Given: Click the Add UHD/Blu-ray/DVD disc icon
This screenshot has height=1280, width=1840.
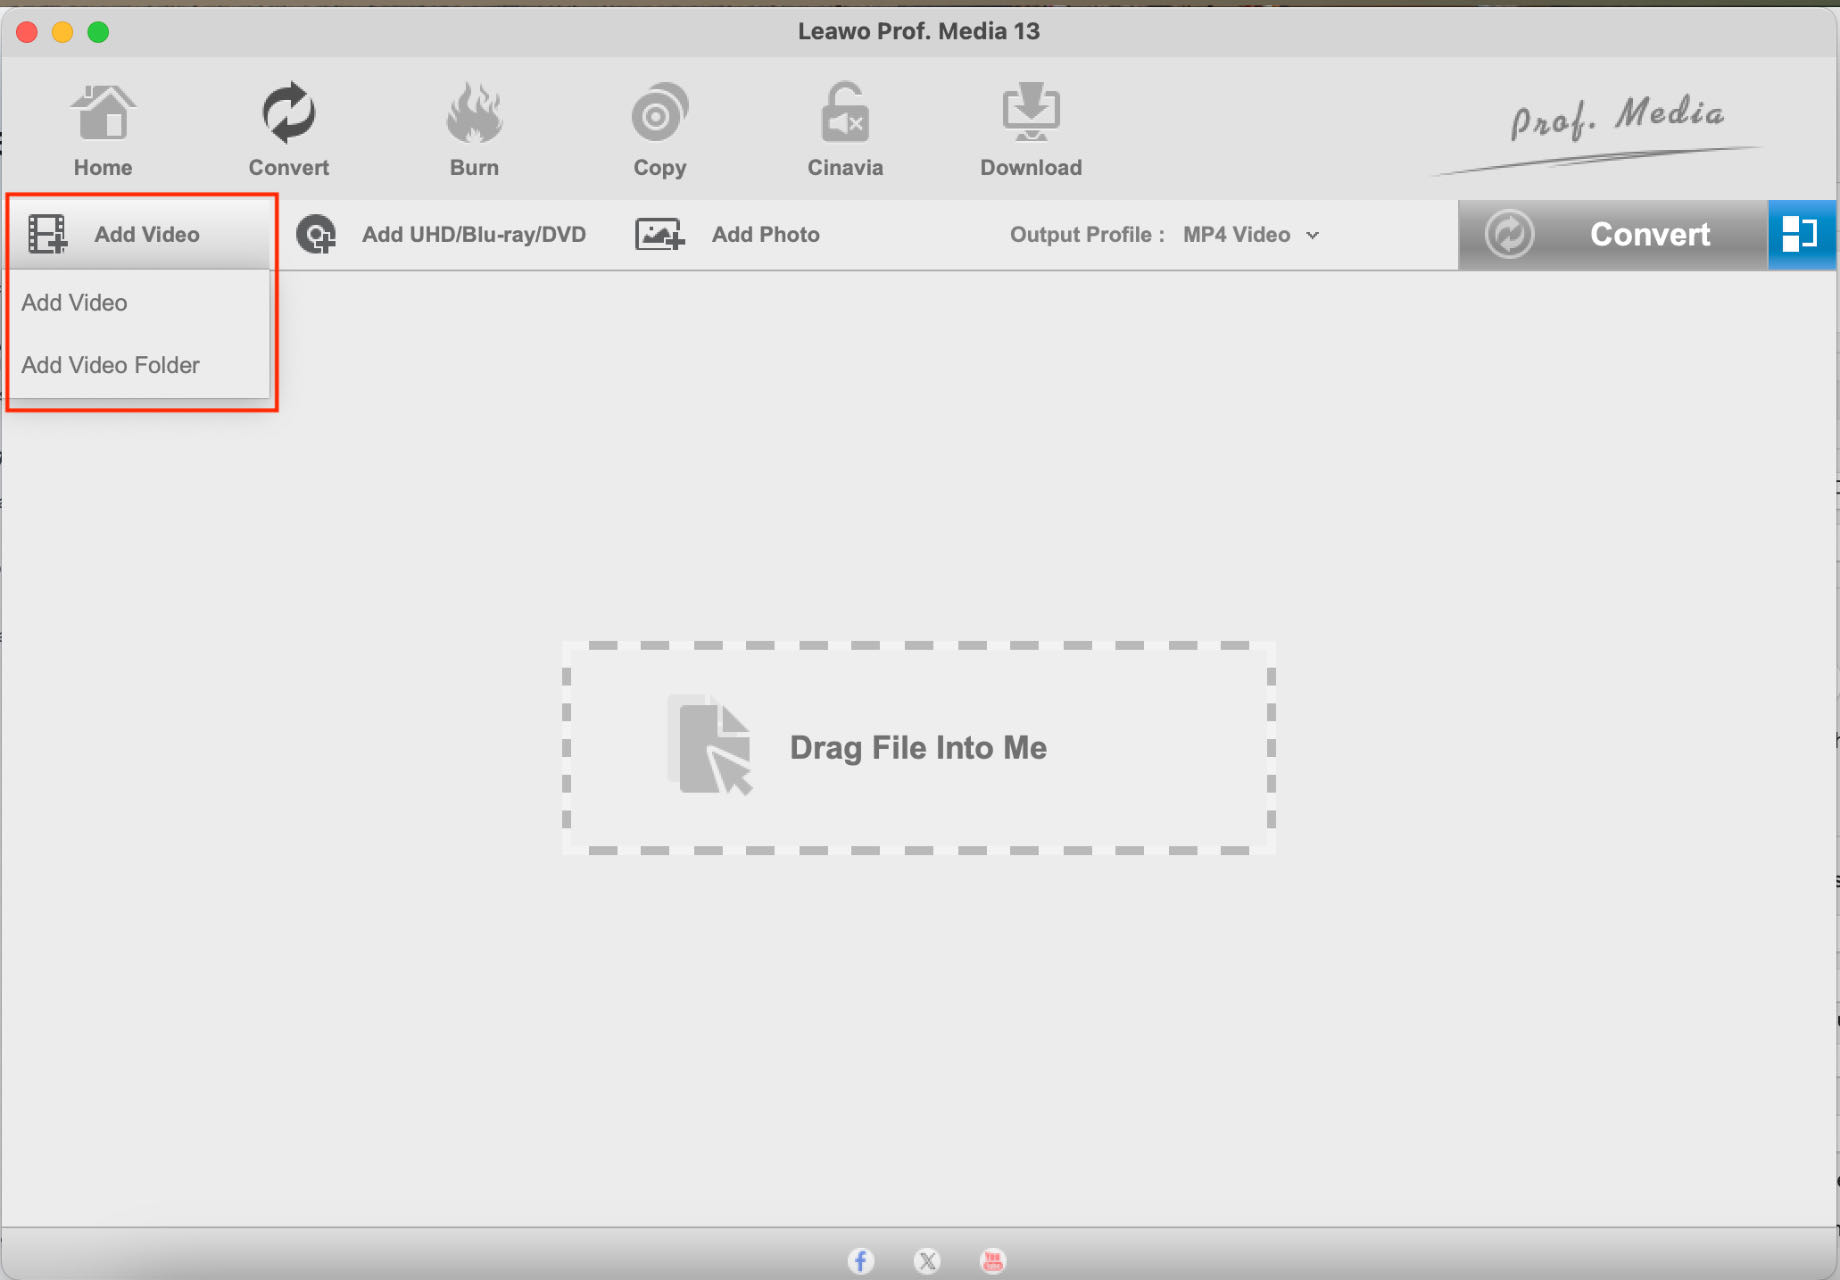Looking at the screenshot, I should coord(316,235).
